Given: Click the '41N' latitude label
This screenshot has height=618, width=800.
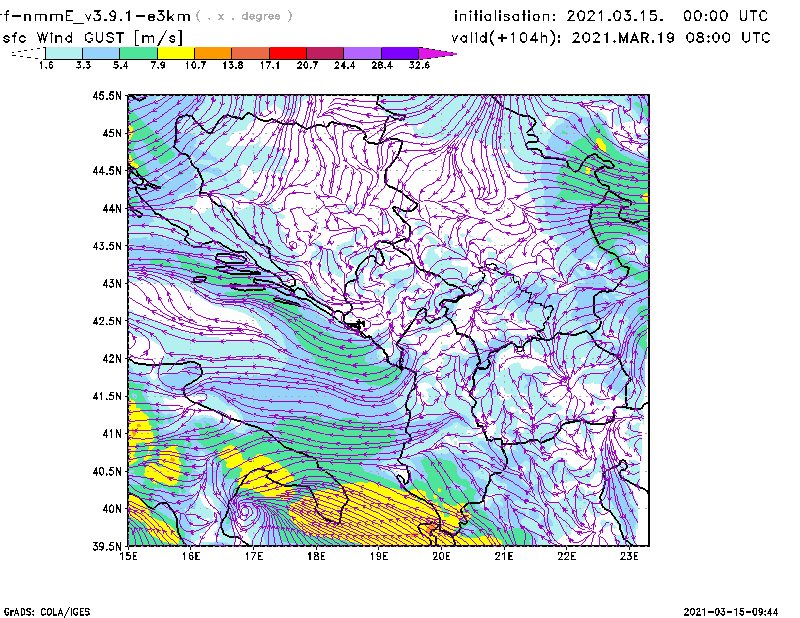Looking at the screenshot, I should coord(112,433).
